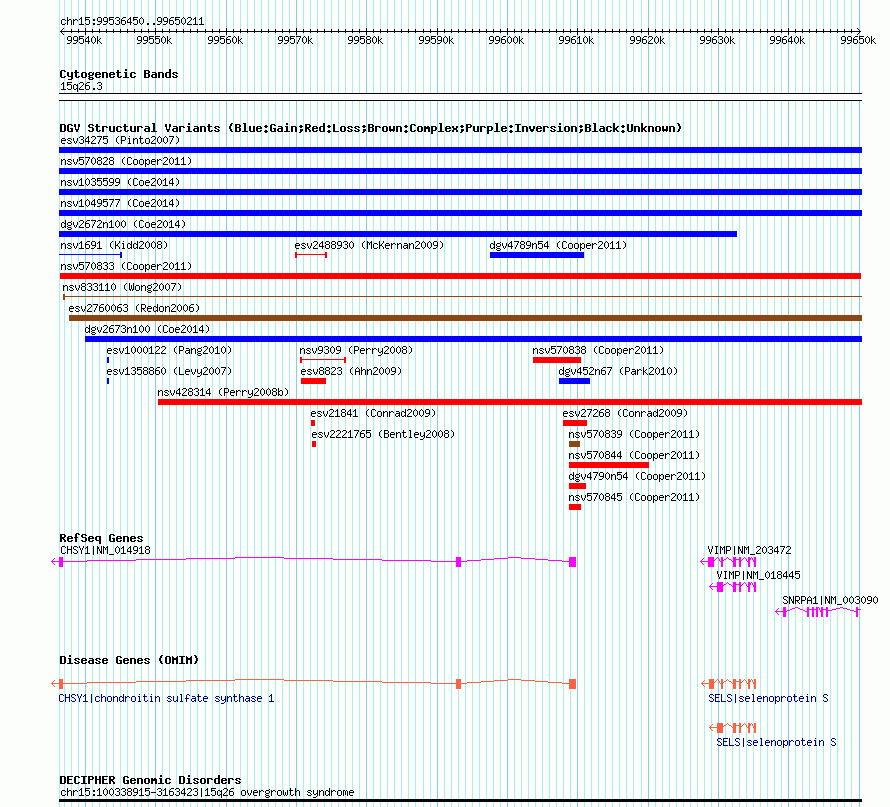Click the blue bar under dgv4789n54
Image resolution: width=890 pixels, height=807 pixels.
coord(537,255)
